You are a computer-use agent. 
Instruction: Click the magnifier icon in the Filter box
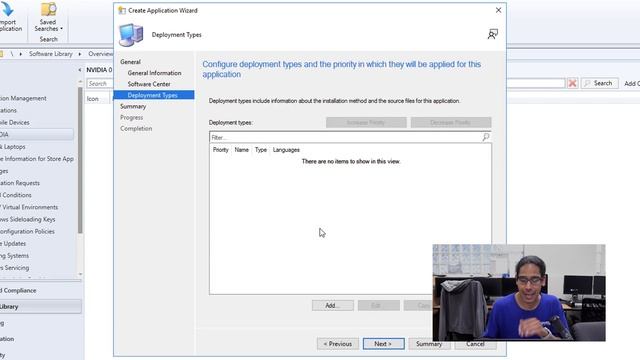(x=486, y=137)
